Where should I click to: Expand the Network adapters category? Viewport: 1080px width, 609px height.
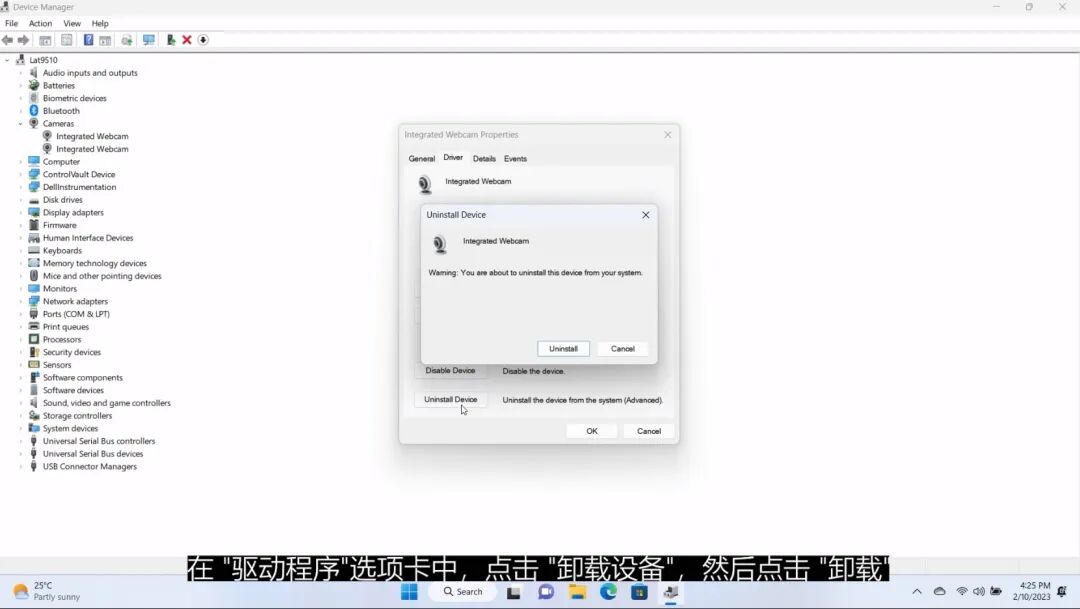coord(21,301)
